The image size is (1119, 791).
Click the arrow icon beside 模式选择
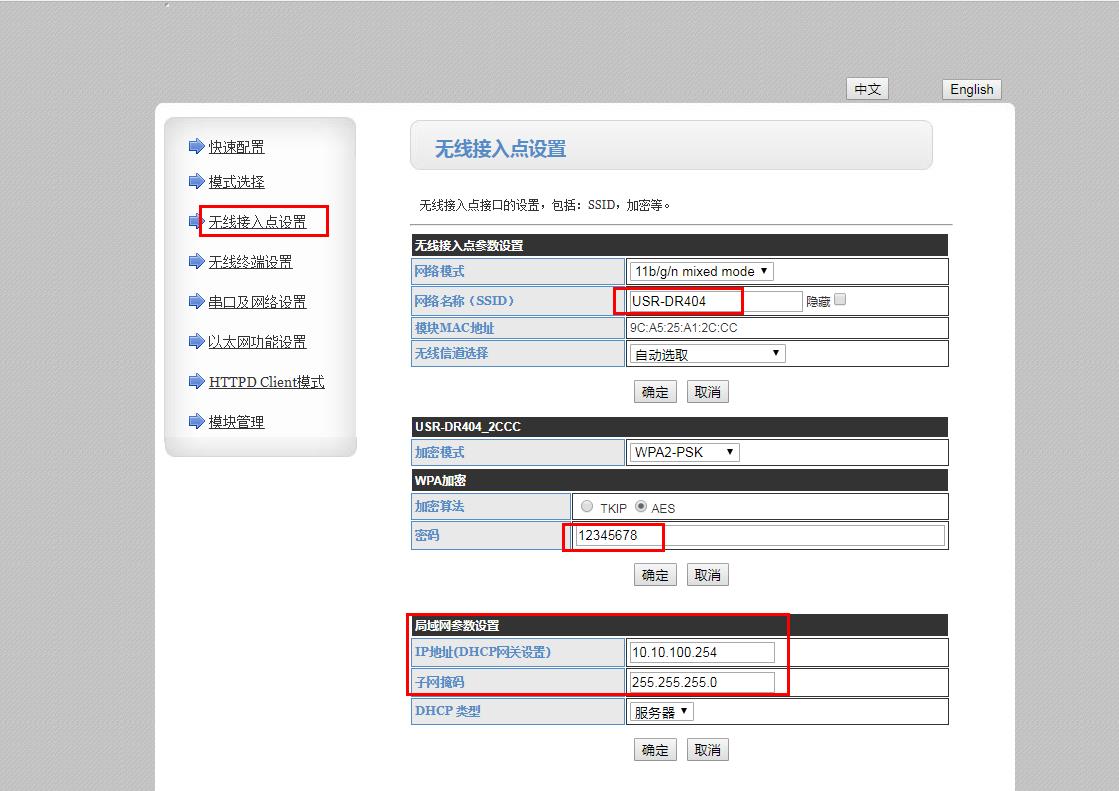196,182
